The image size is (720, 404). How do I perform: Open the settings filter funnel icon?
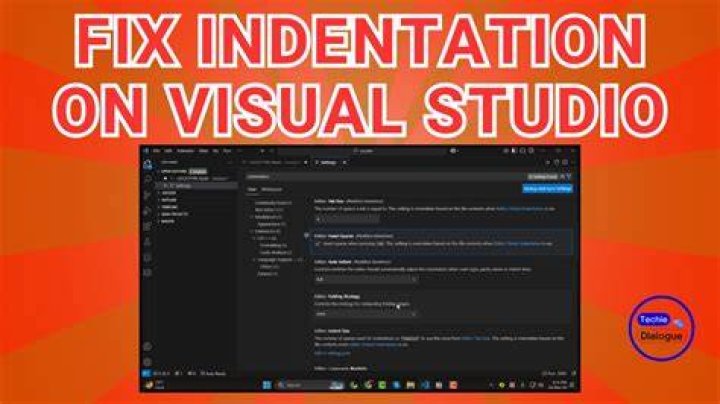click(x=569, y=176)
